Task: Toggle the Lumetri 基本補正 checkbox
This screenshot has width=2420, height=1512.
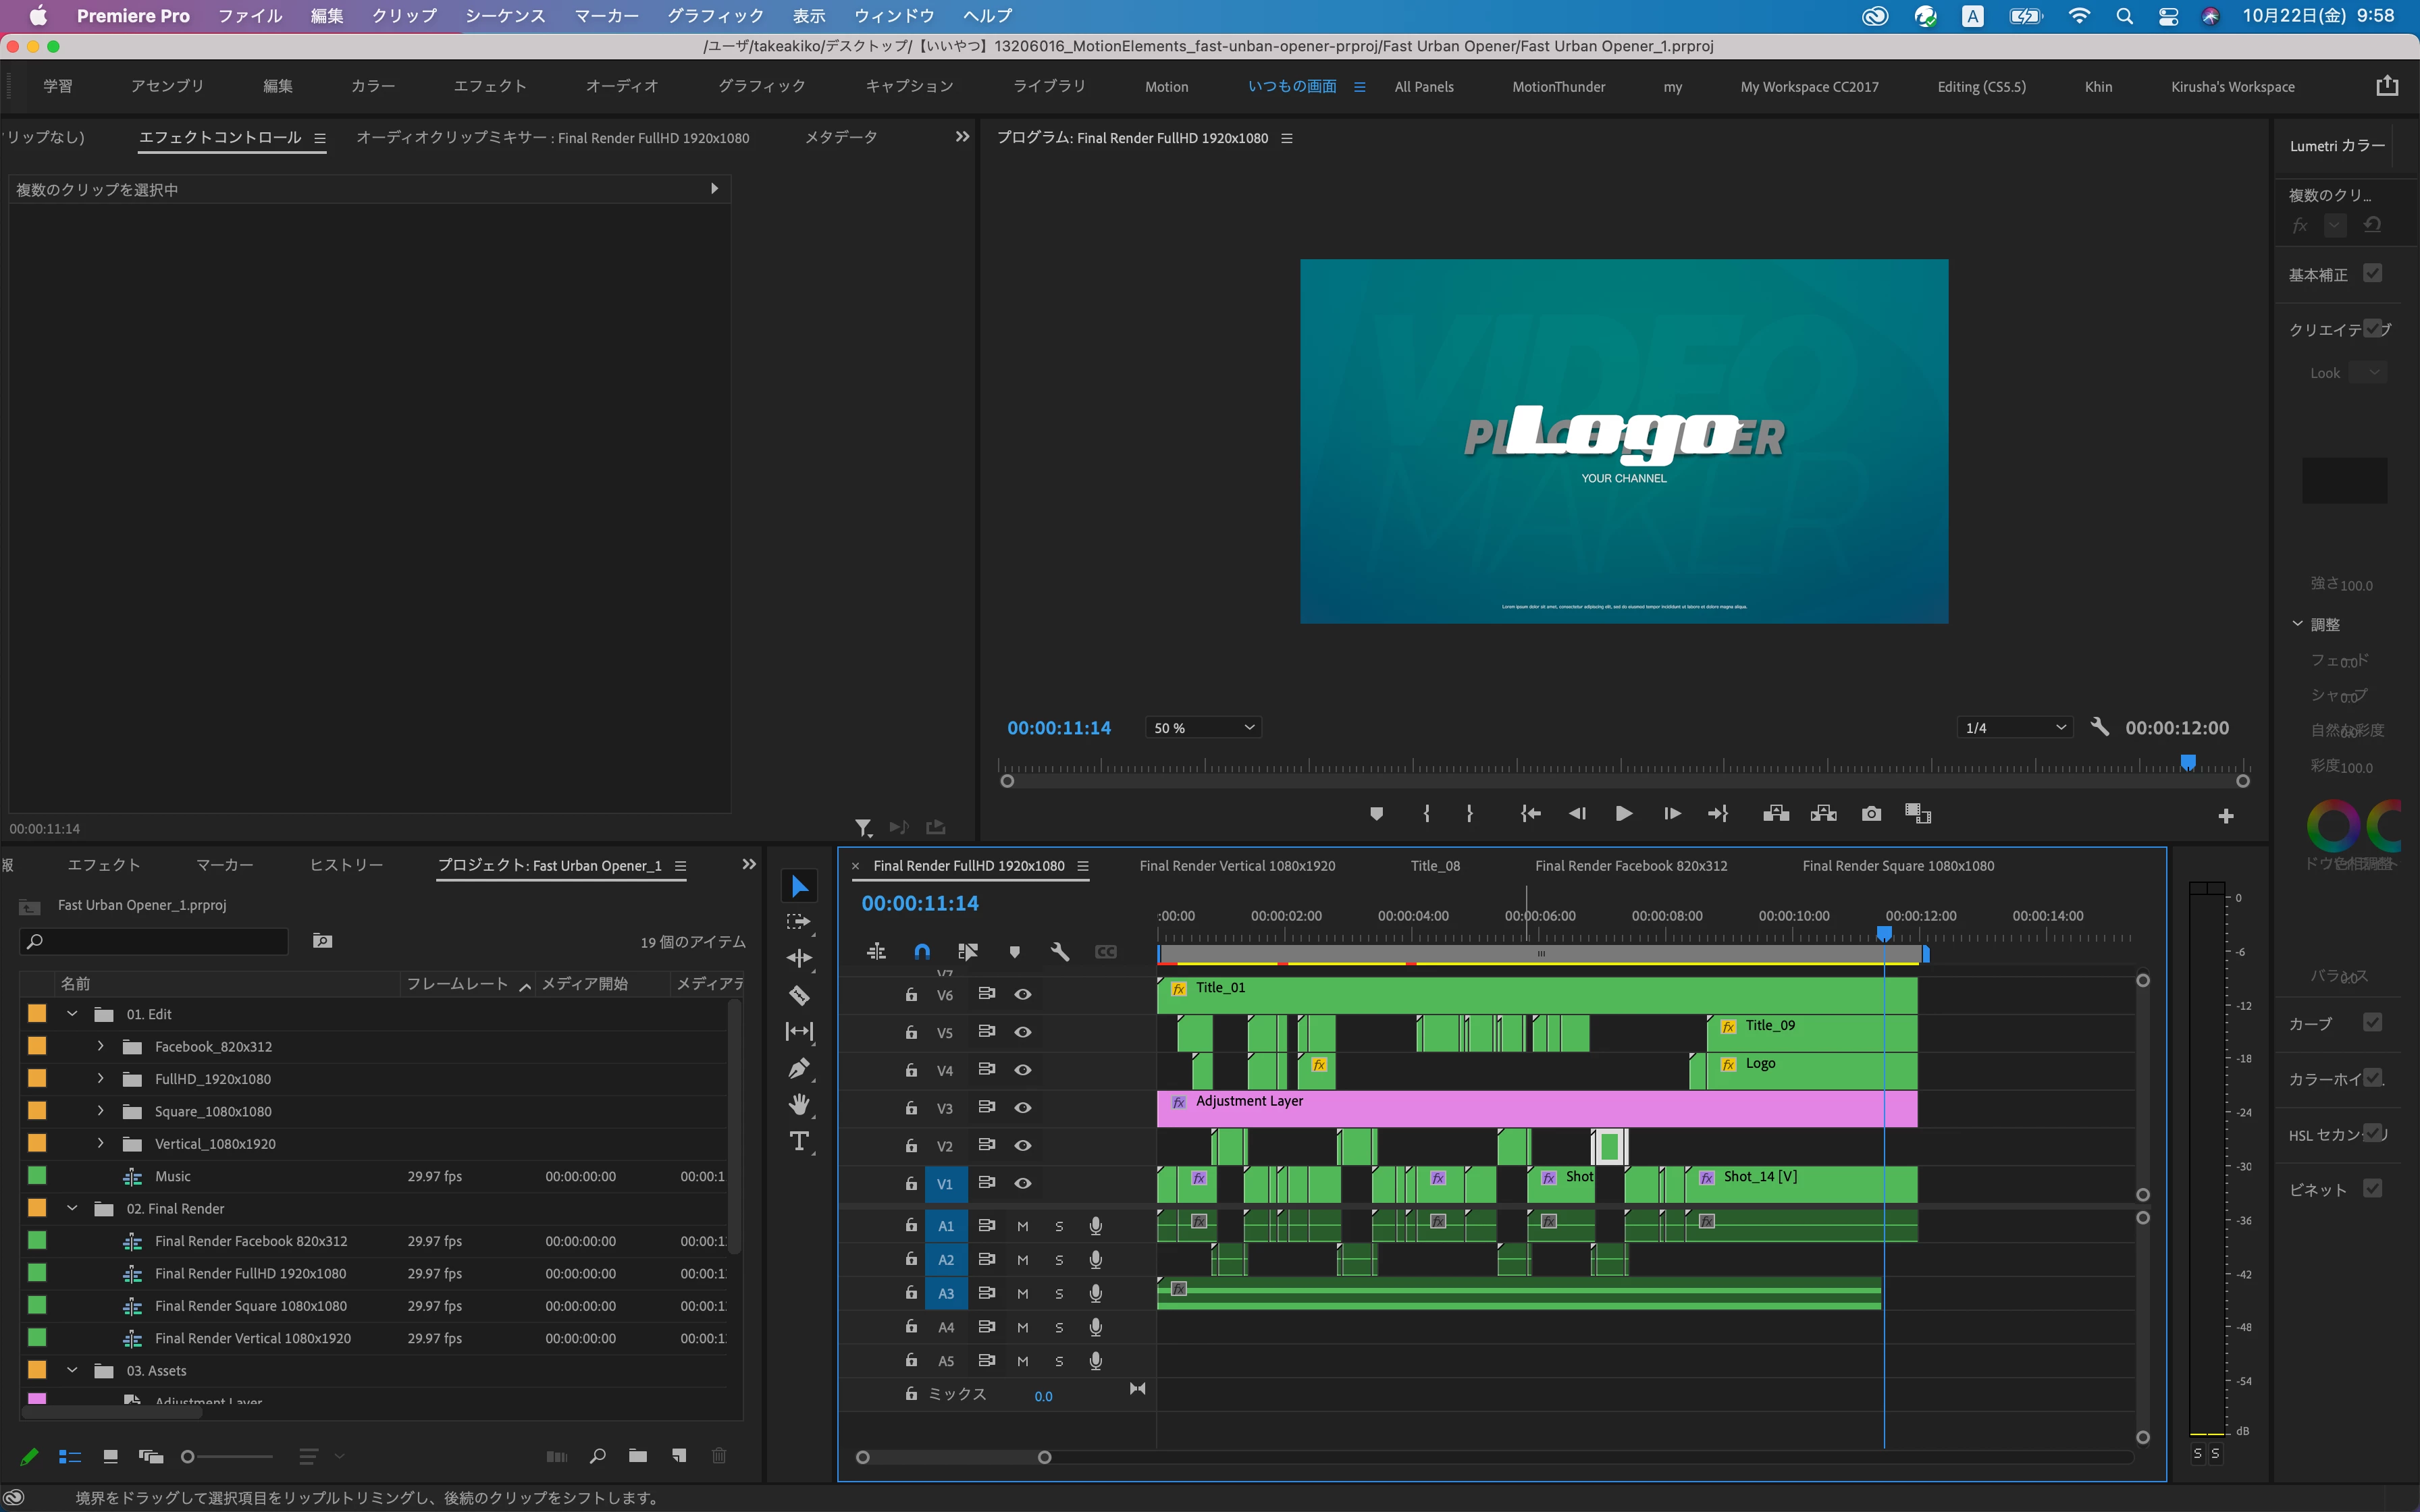Action: [2372, 273]
